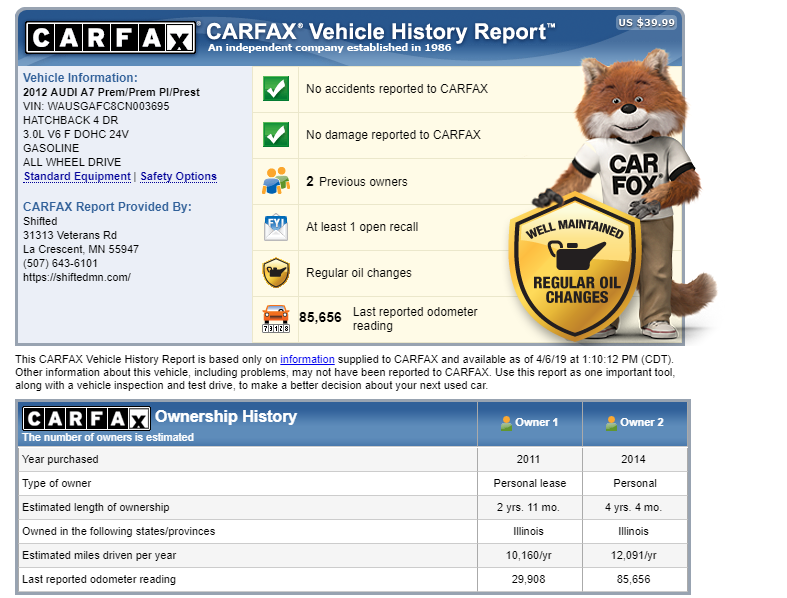Click the VIN WAUSGAFC8CN003695 text

96,106
